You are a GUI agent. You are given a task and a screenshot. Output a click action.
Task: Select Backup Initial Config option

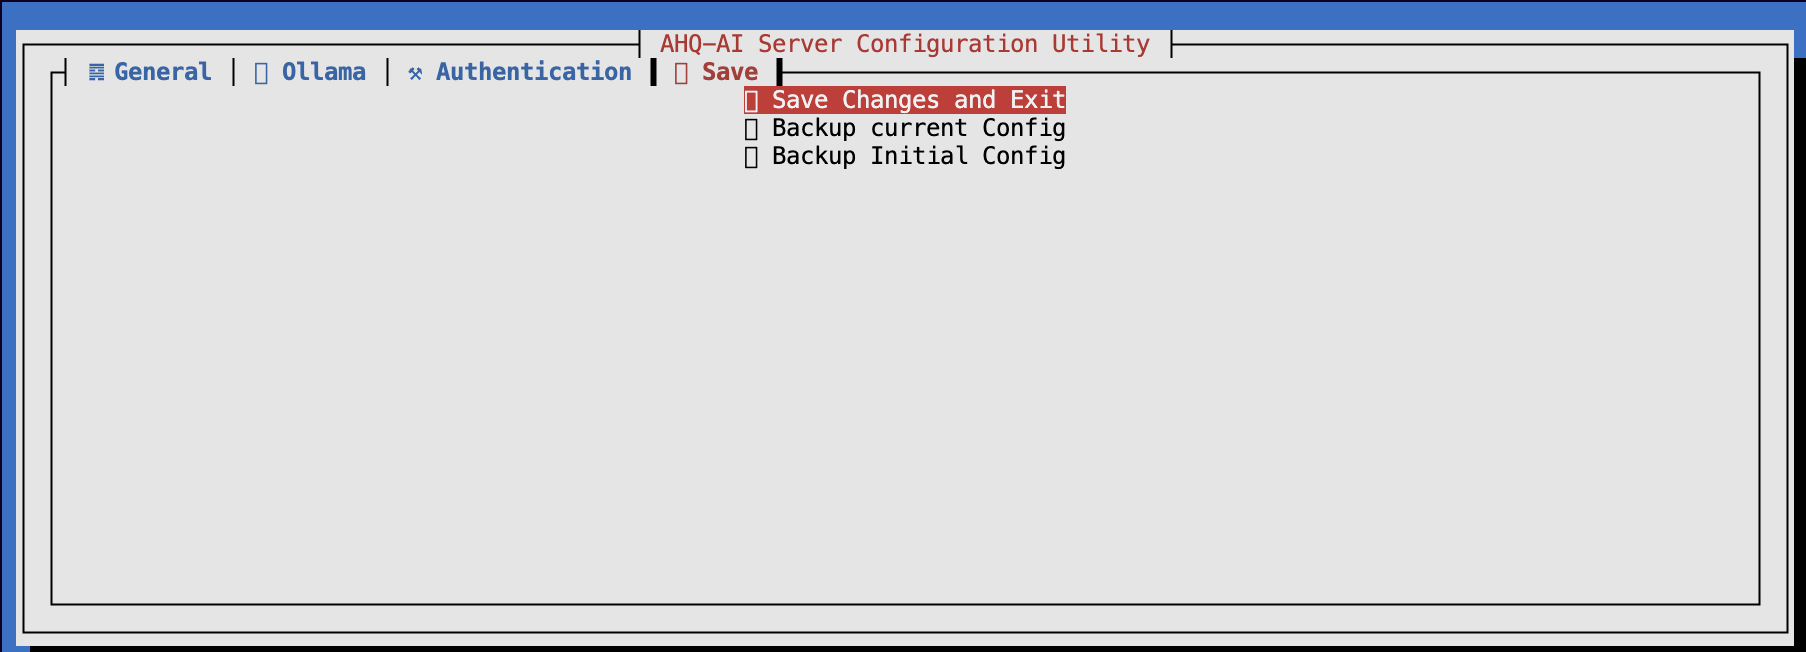point(918,156)
